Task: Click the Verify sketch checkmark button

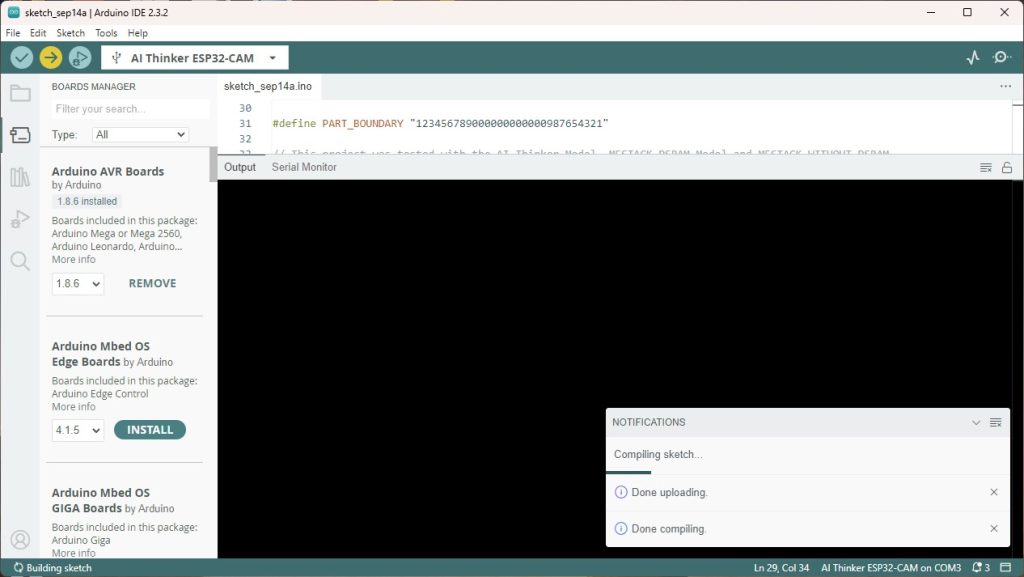Action: [21, 58]
